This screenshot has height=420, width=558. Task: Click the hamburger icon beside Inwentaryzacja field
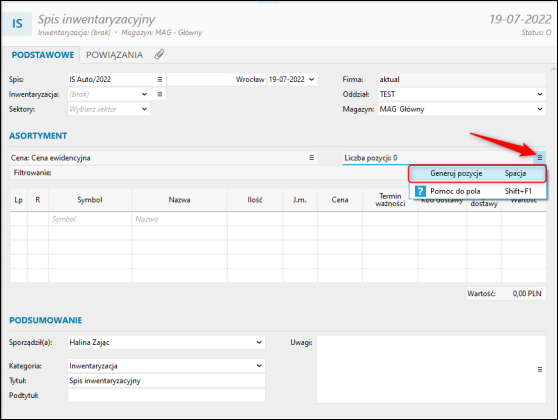(160, 94)
